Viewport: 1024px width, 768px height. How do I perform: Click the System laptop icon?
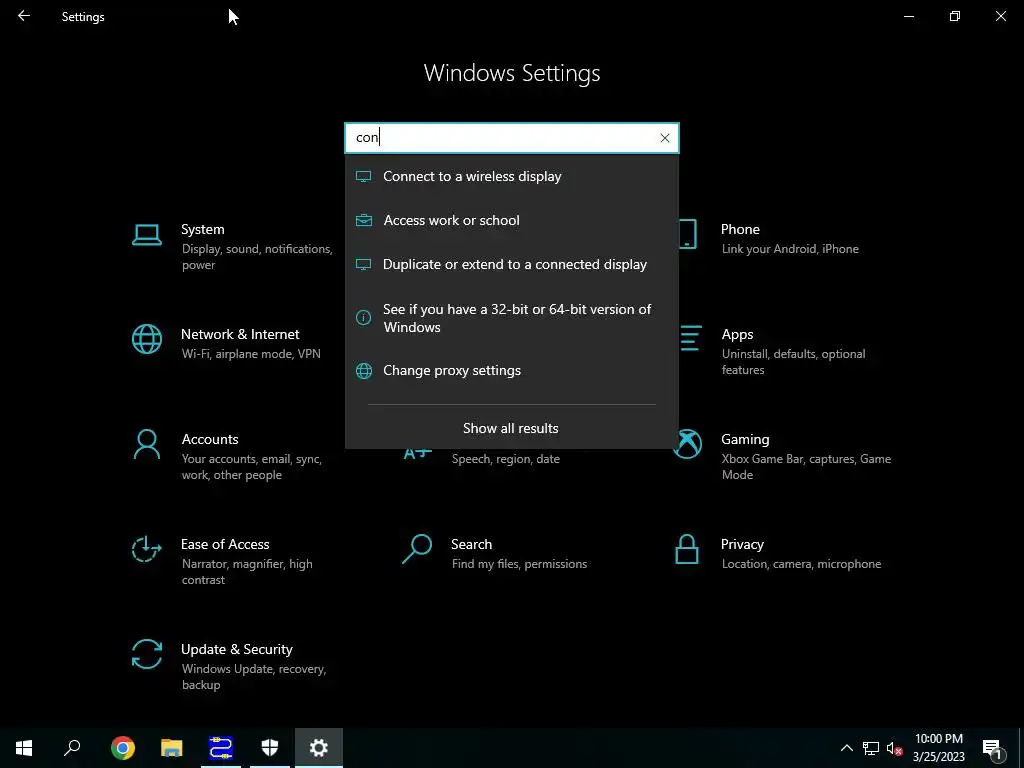(x=147, y=235)
